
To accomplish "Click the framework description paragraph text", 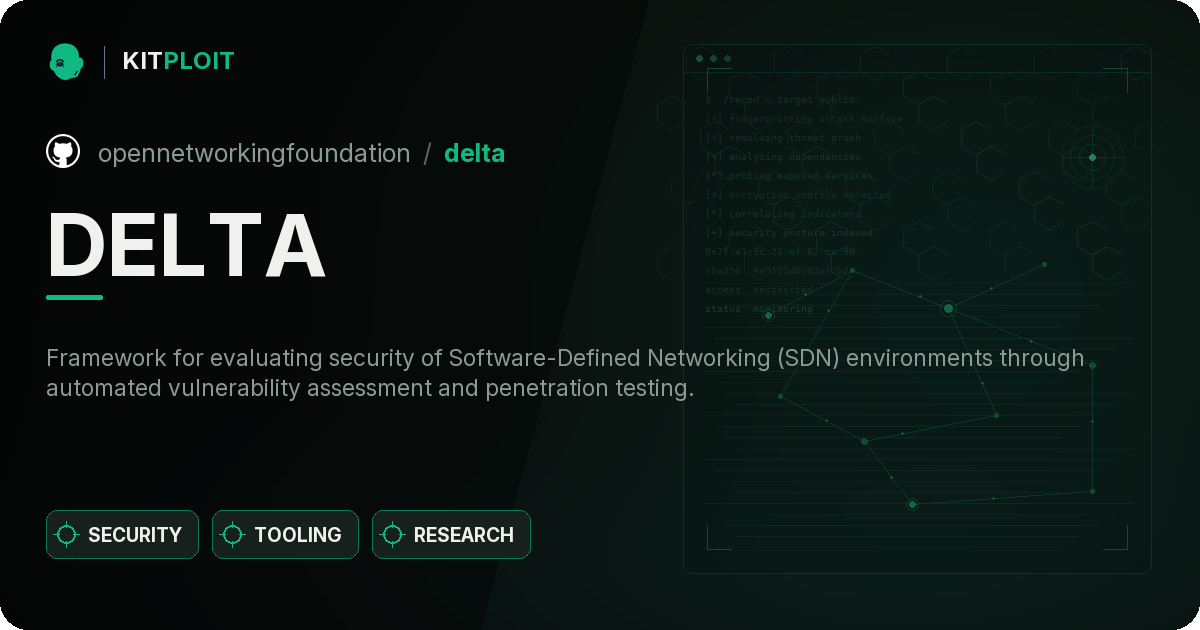I will [565, 373].
